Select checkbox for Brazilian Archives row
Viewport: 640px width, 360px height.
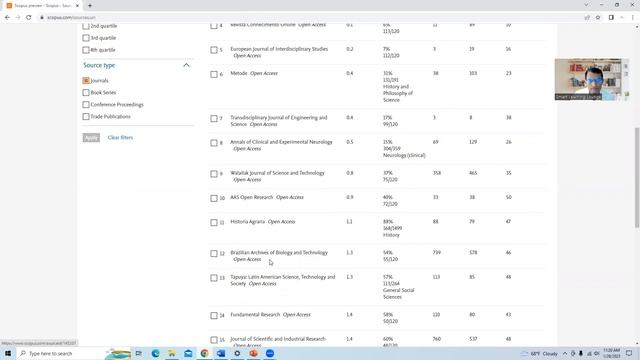tap(214, 253)
